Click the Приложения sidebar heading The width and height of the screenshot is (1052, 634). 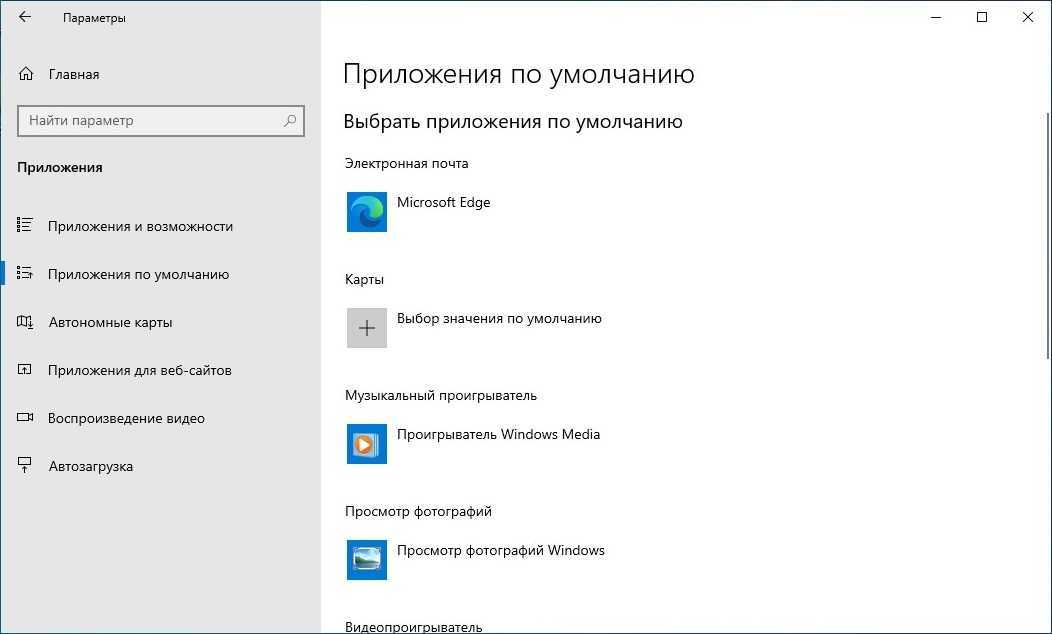(60, 168)
